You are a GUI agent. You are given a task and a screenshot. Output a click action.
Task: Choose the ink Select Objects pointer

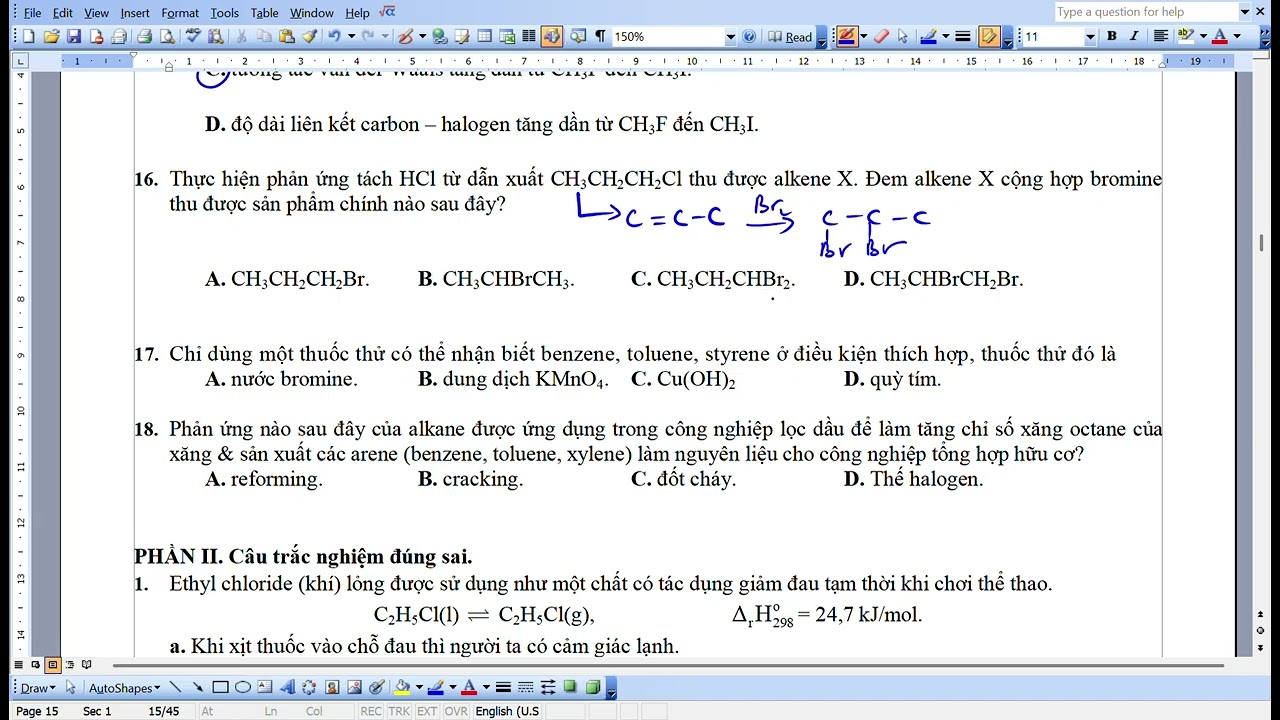click(x=902, y=37)
